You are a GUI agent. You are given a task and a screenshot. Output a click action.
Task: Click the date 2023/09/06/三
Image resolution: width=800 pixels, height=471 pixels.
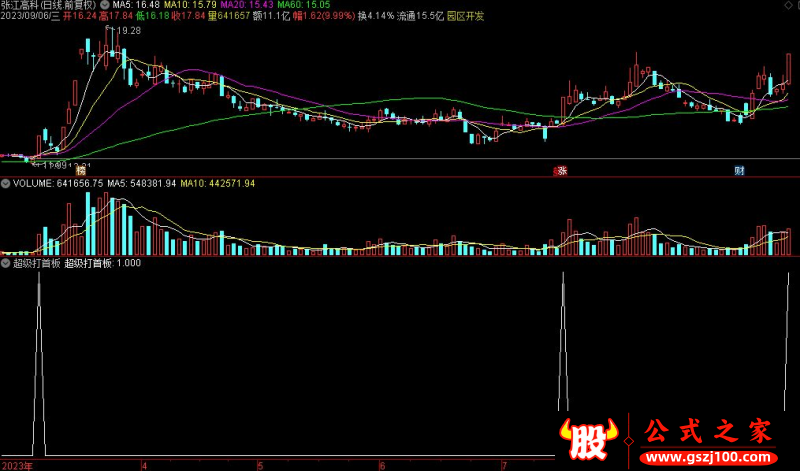(30, 16)
